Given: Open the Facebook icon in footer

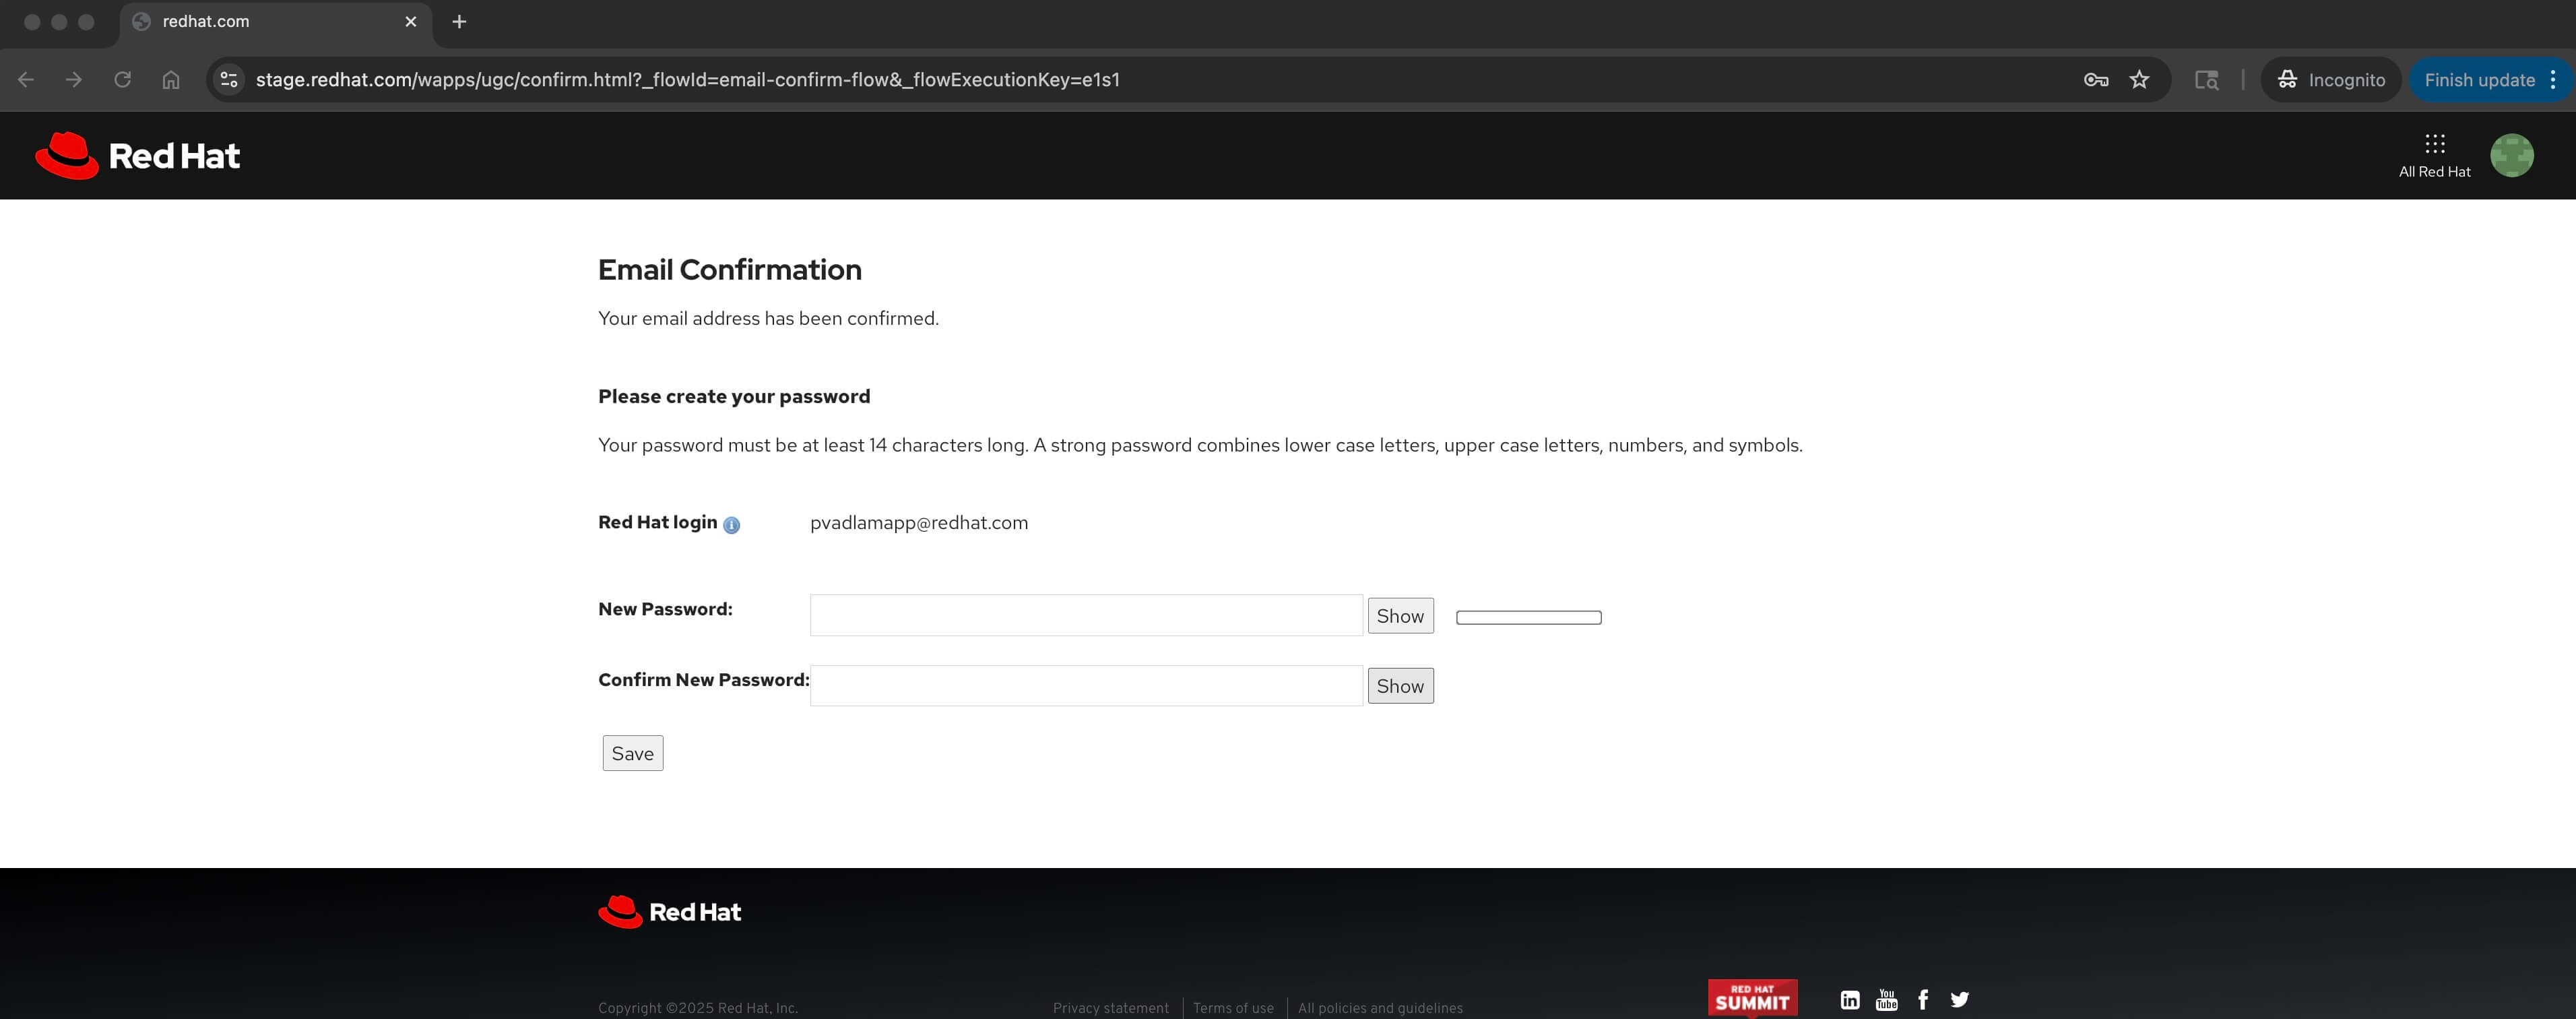Looking at the screenshot, I should (1922, 999).
